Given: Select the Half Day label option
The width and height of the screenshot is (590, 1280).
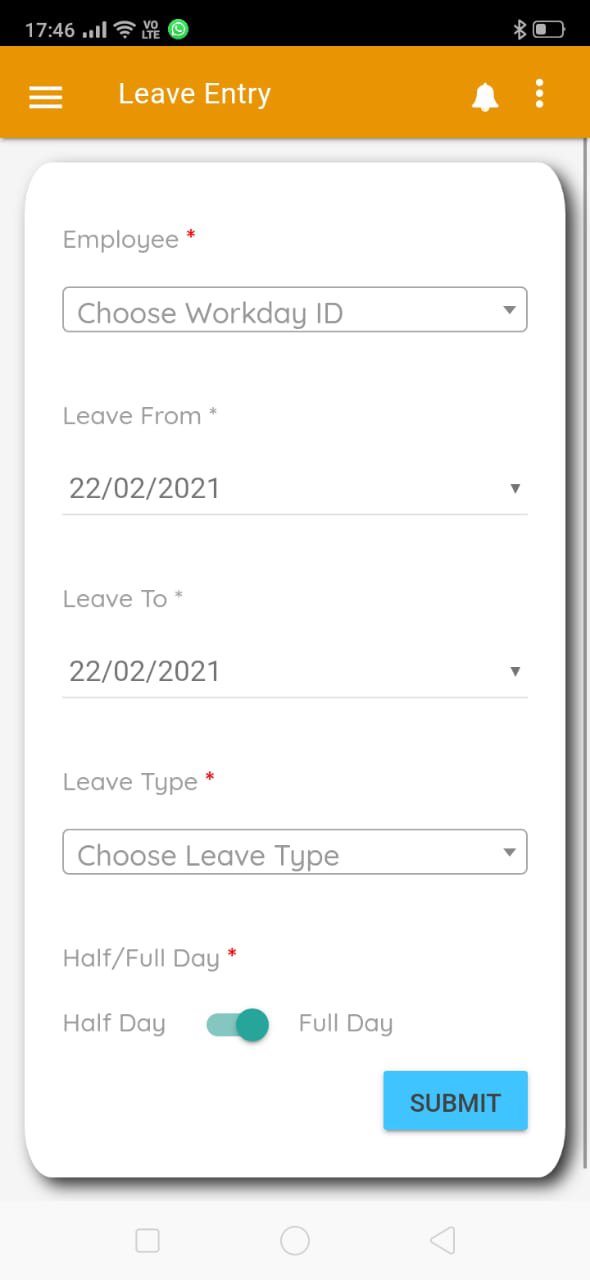Looking at the screenshot, I should click(x=114, y=1024).
